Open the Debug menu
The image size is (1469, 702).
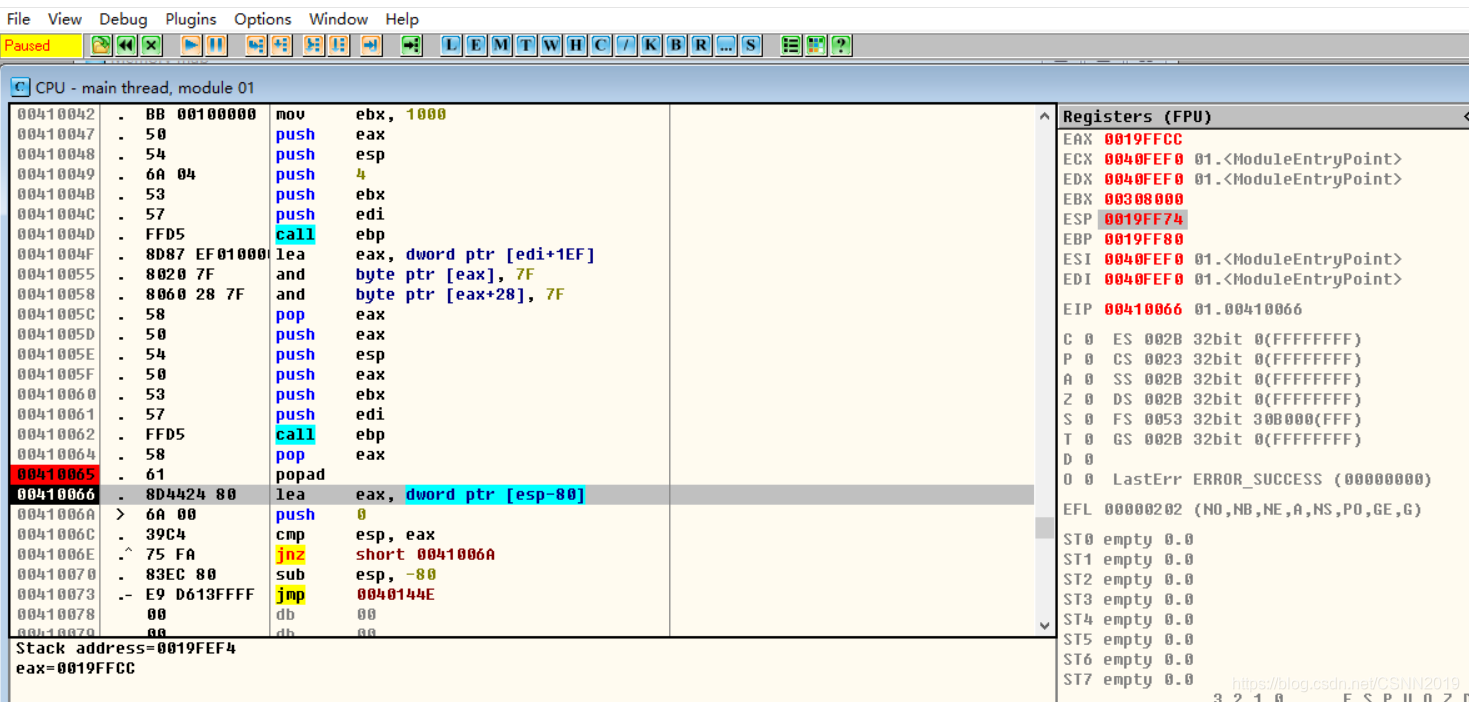click(123, 19)
